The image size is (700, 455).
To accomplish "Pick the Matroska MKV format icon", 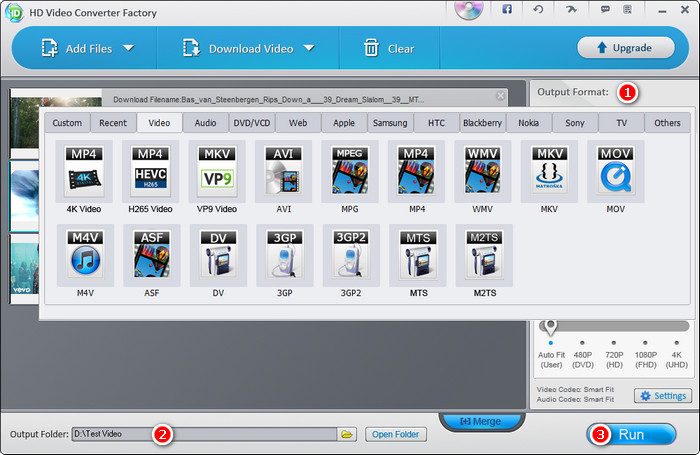I will tap(549, 172).
